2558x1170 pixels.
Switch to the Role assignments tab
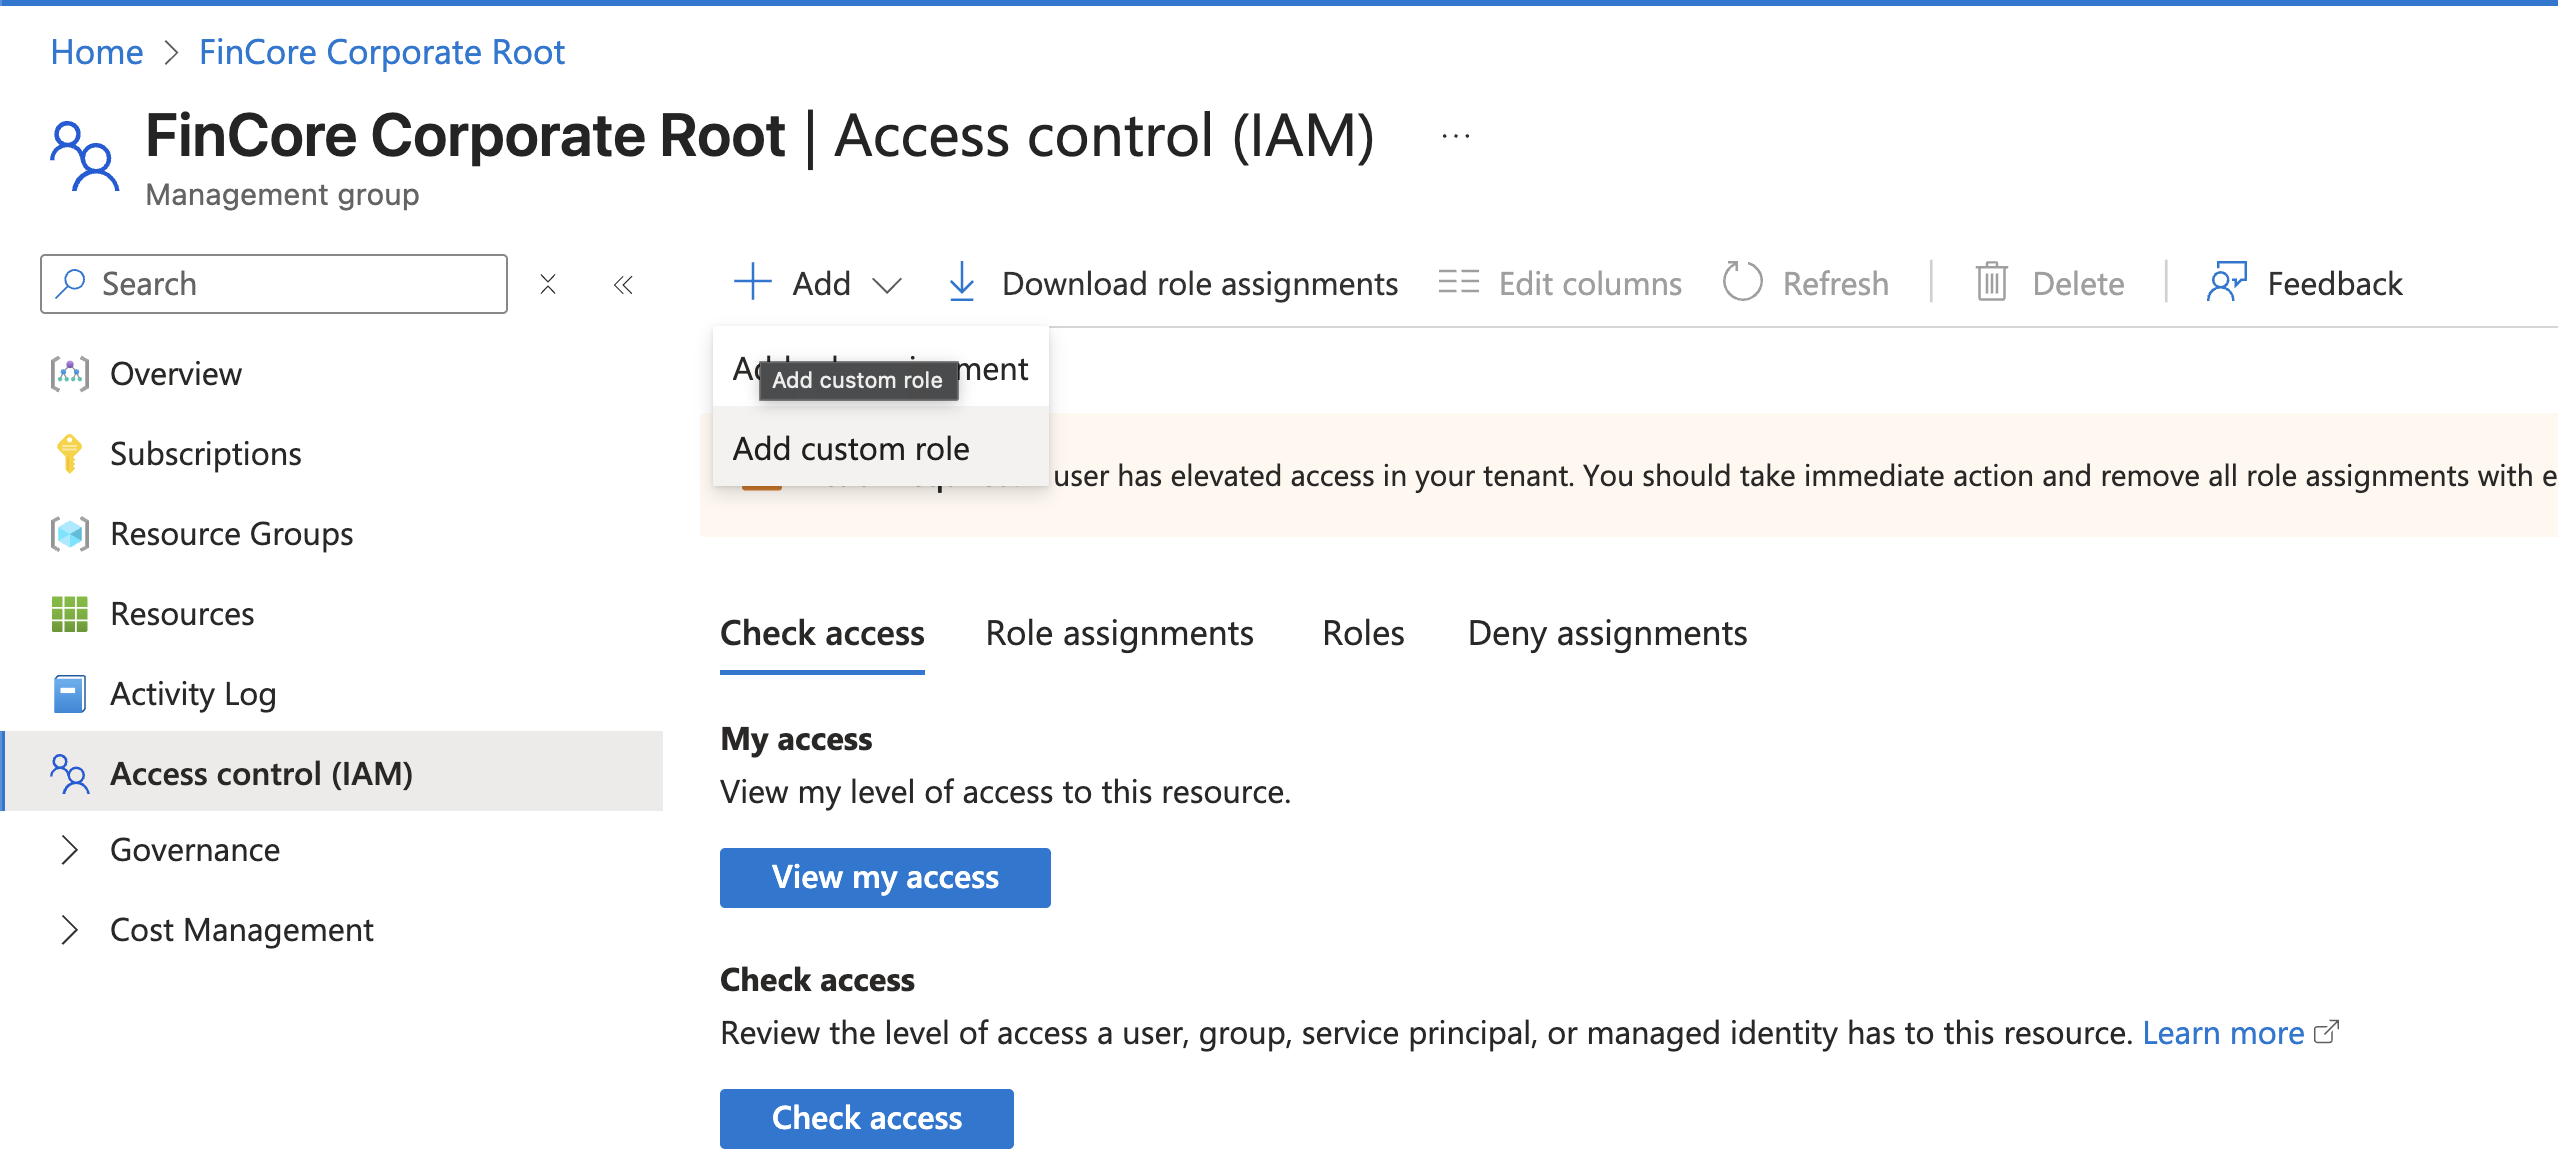click(x=1119, y=633)
